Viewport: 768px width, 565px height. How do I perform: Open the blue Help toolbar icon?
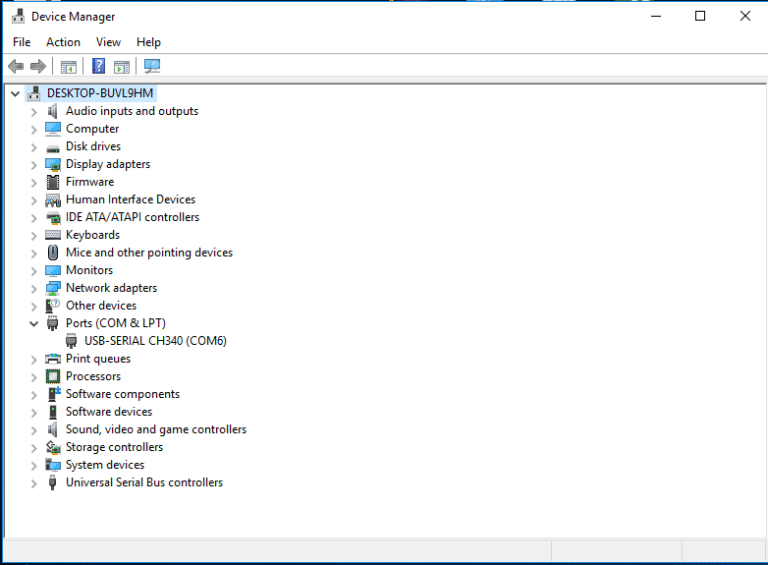(98, 67)
